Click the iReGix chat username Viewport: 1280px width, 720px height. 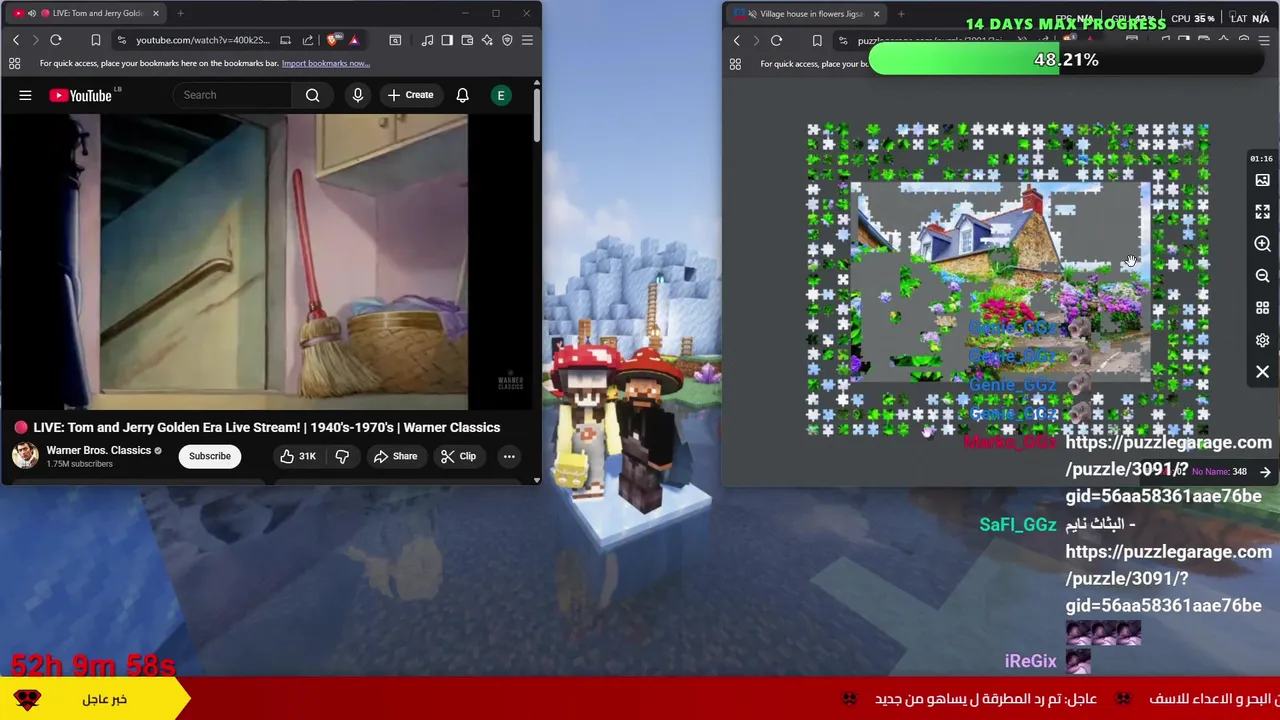pos(1030,661)
